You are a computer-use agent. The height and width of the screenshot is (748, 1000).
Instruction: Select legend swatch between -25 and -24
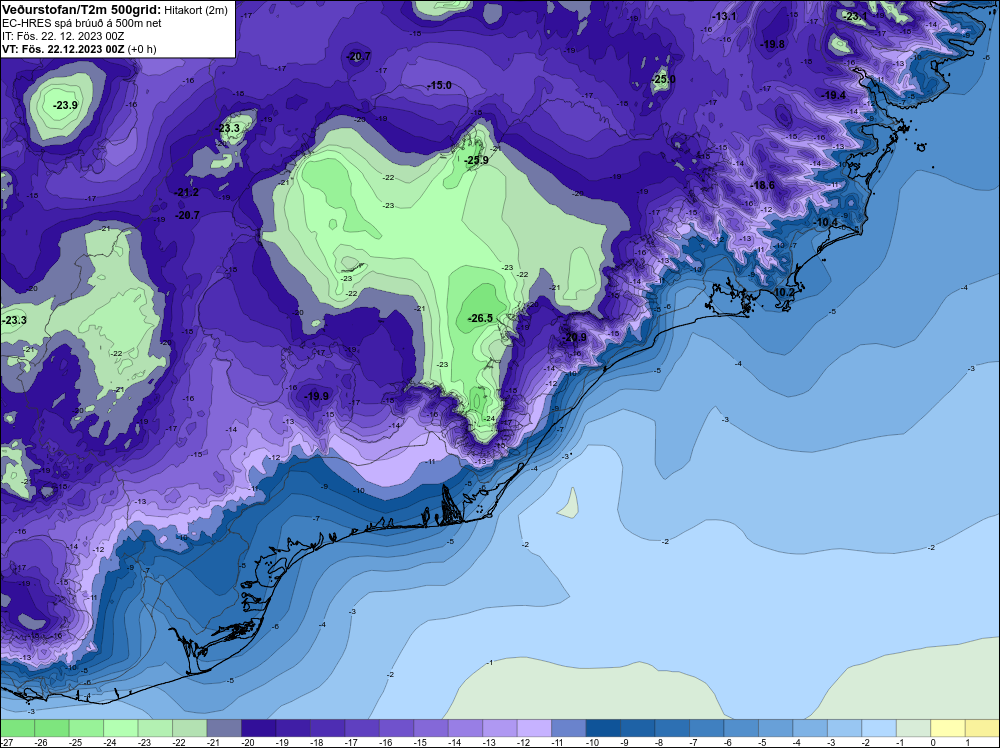(x=87, y=728)
